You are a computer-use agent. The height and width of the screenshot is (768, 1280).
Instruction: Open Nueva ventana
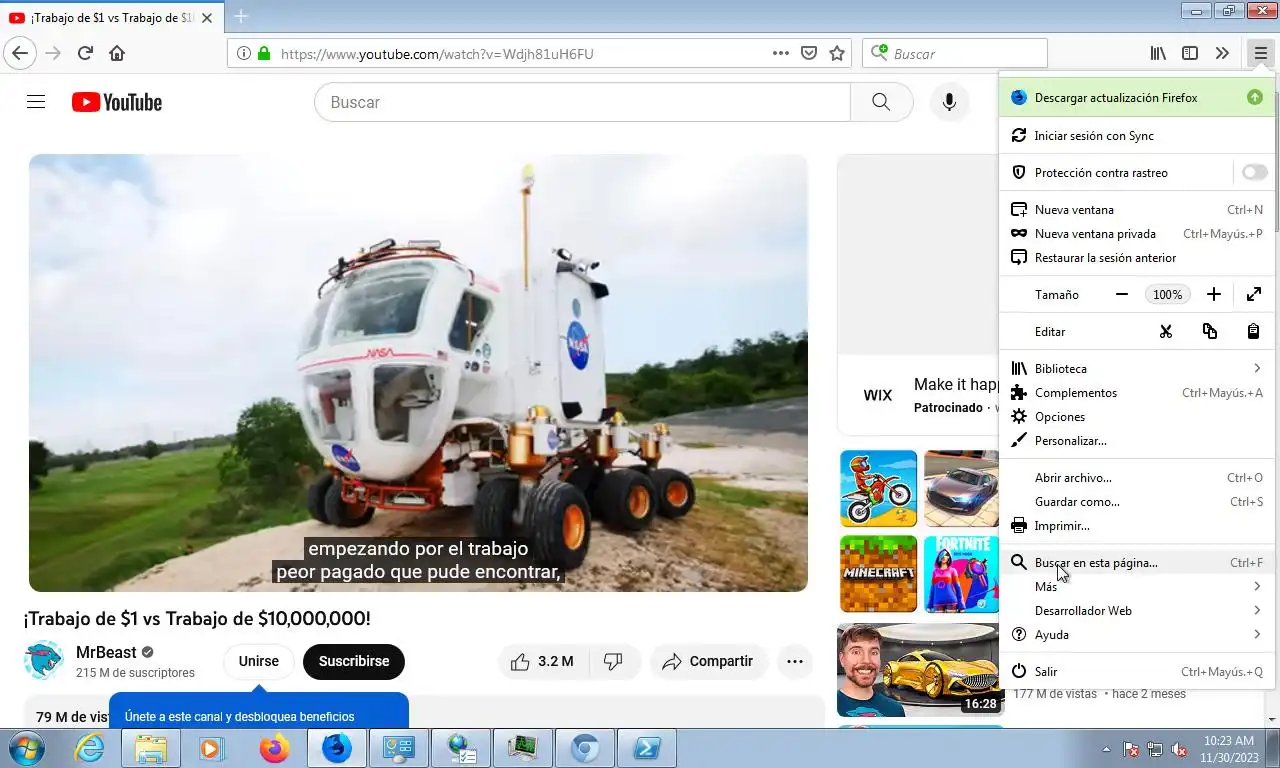pos(1137,209)
